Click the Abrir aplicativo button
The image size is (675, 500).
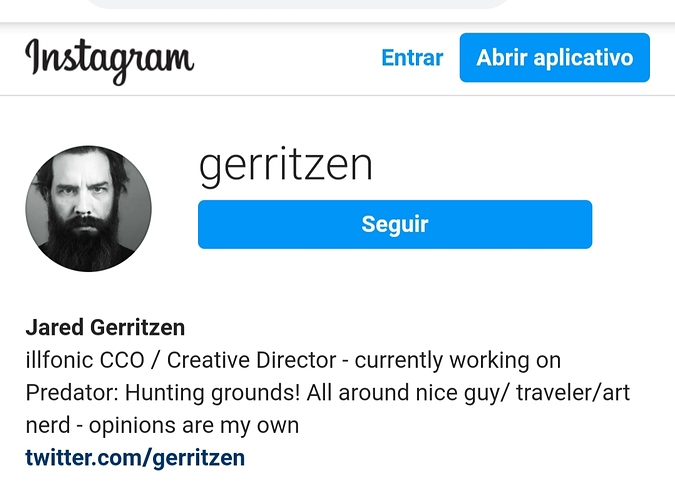(x=554, y=58)
